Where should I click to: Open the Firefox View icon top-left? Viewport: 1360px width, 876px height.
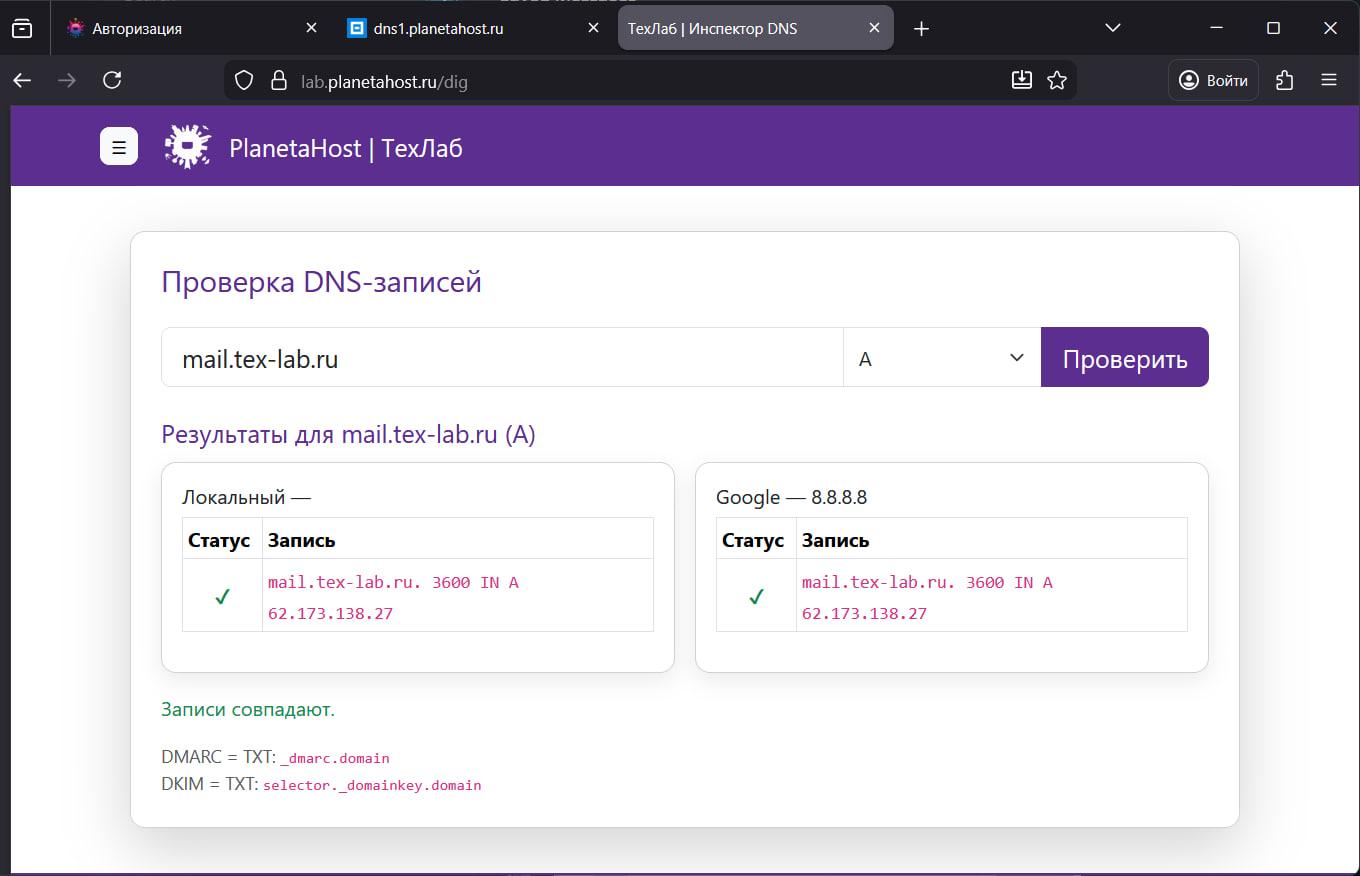(x=22, y=27)
